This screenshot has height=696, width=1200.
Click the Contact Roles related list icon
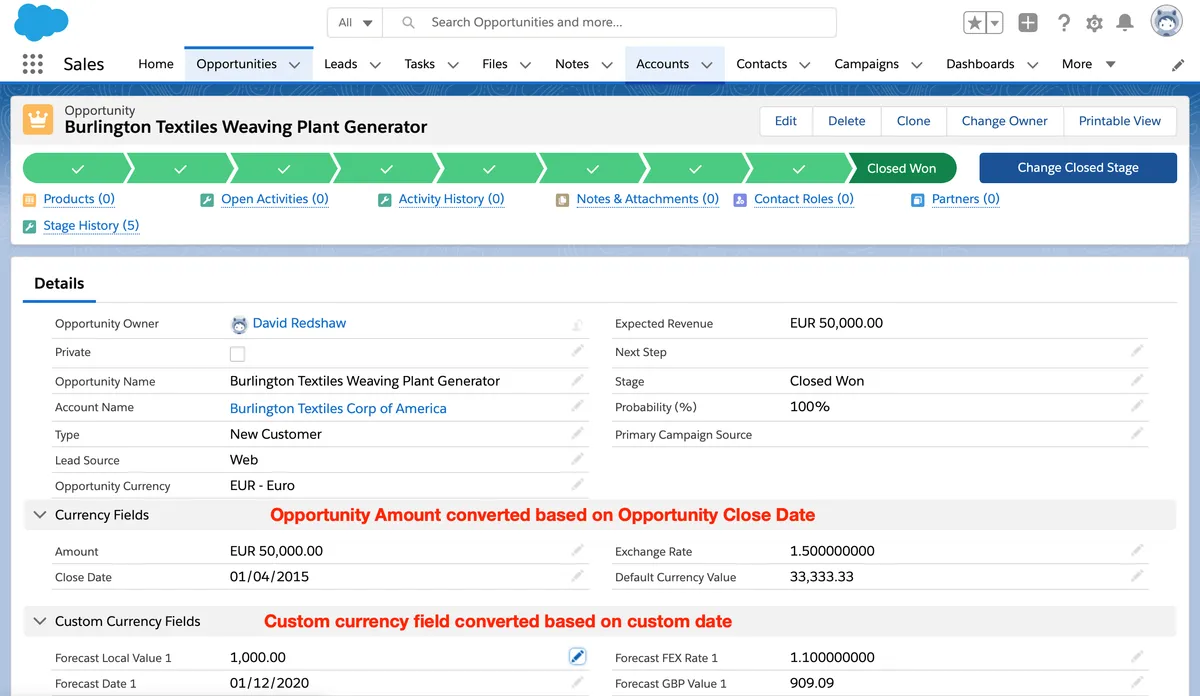(x=740, y=200)
